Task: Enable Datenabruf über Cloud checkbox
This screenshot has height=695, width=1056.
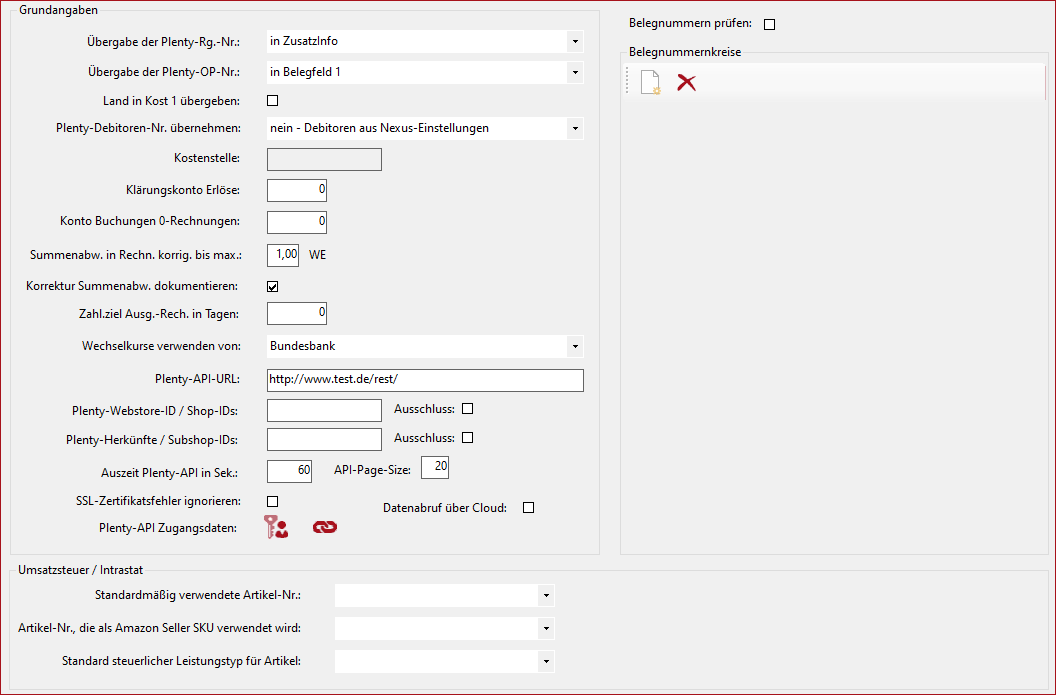Action: point(529,508)
